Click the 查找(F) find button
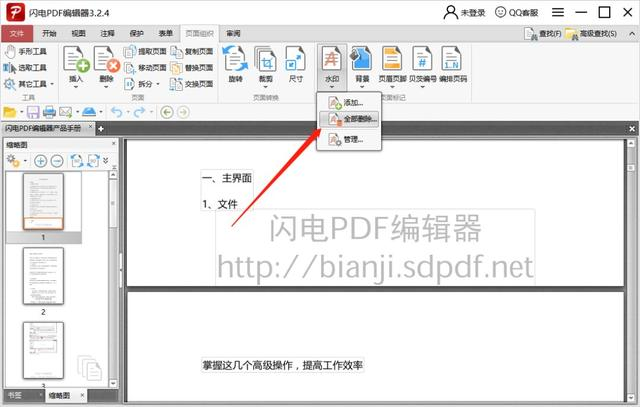The image size is (640, 407). 543,34
